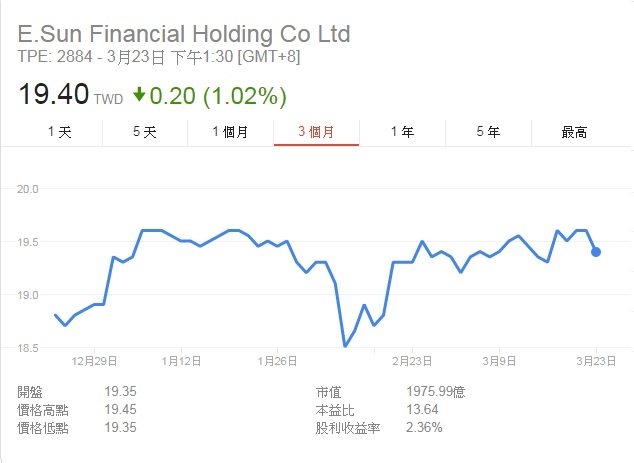Show the 5 年 price history
634x463 pixels.
488,132
